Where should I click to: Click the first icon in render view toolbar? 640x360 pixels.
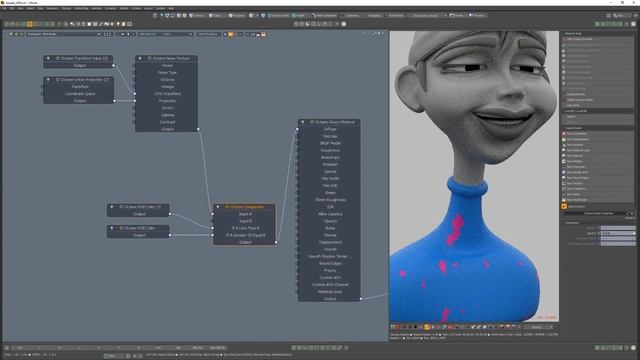(393, 327)
